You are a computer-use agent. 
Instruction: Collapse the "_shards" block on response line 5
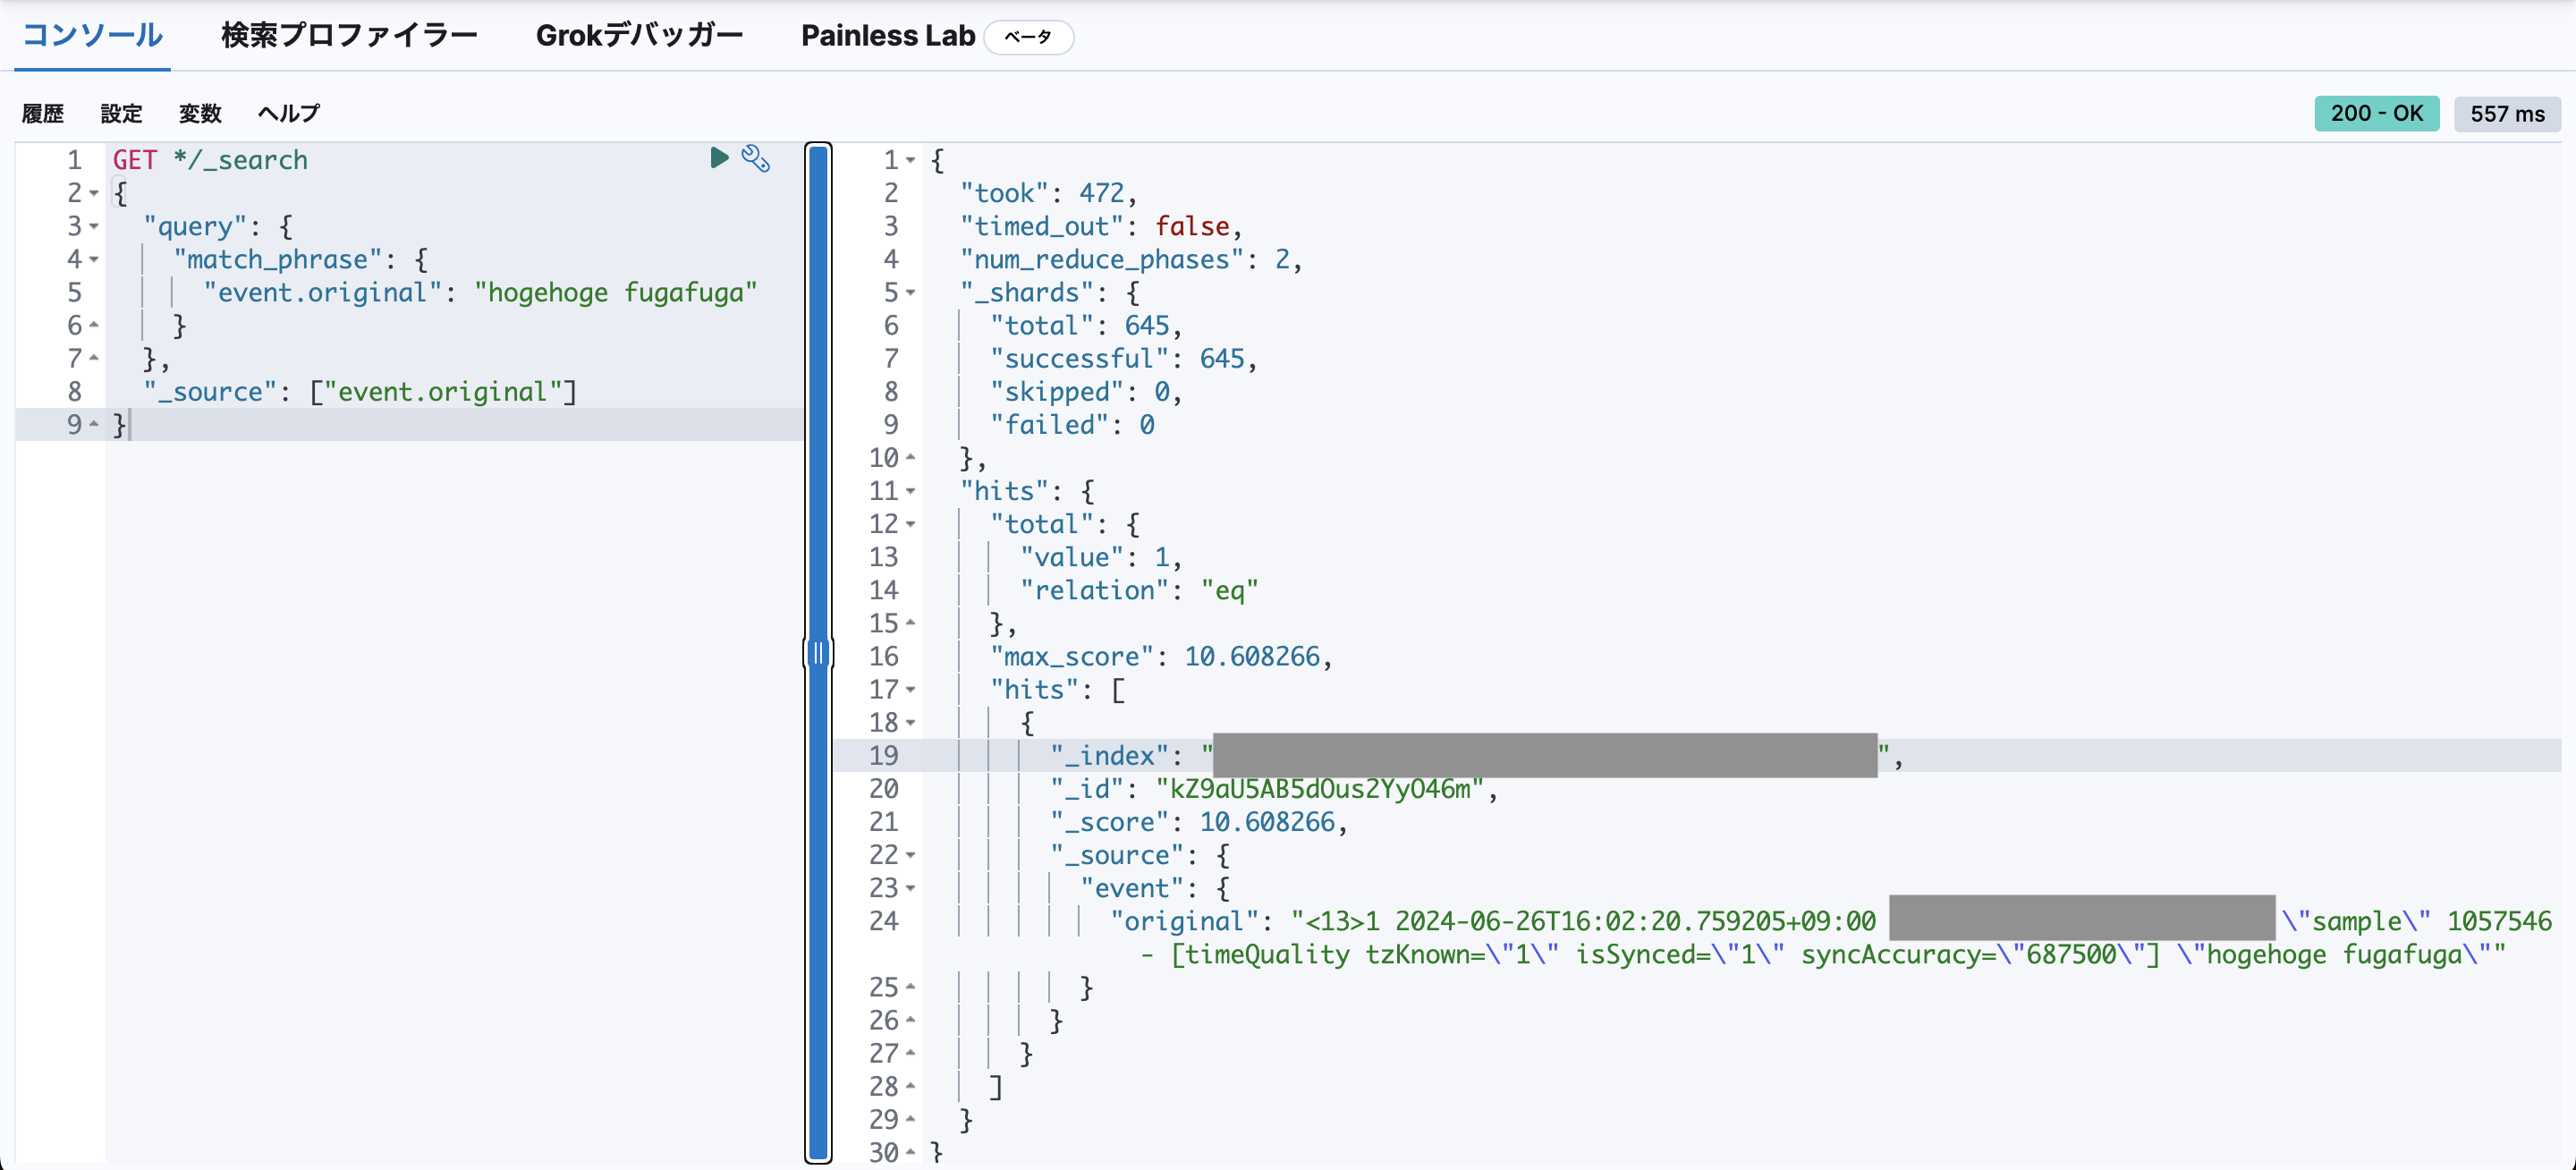[911, 292]
